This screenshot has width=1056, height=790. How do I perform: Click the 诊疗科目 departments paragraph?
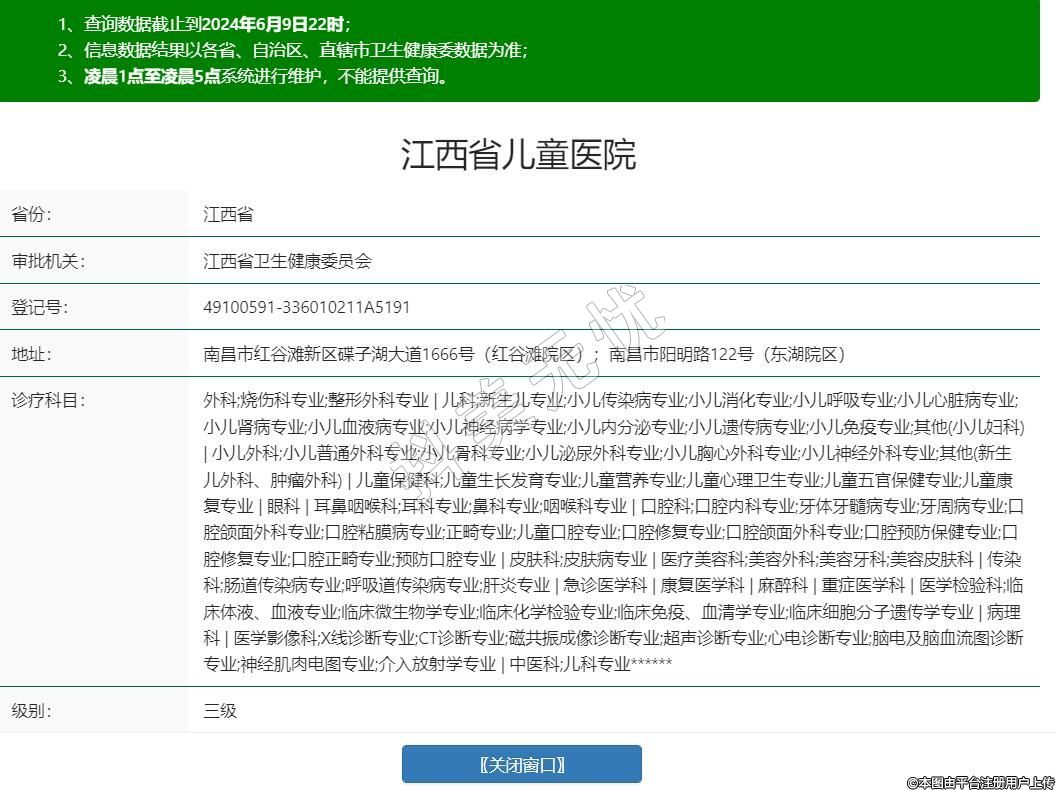pos(612,530)
